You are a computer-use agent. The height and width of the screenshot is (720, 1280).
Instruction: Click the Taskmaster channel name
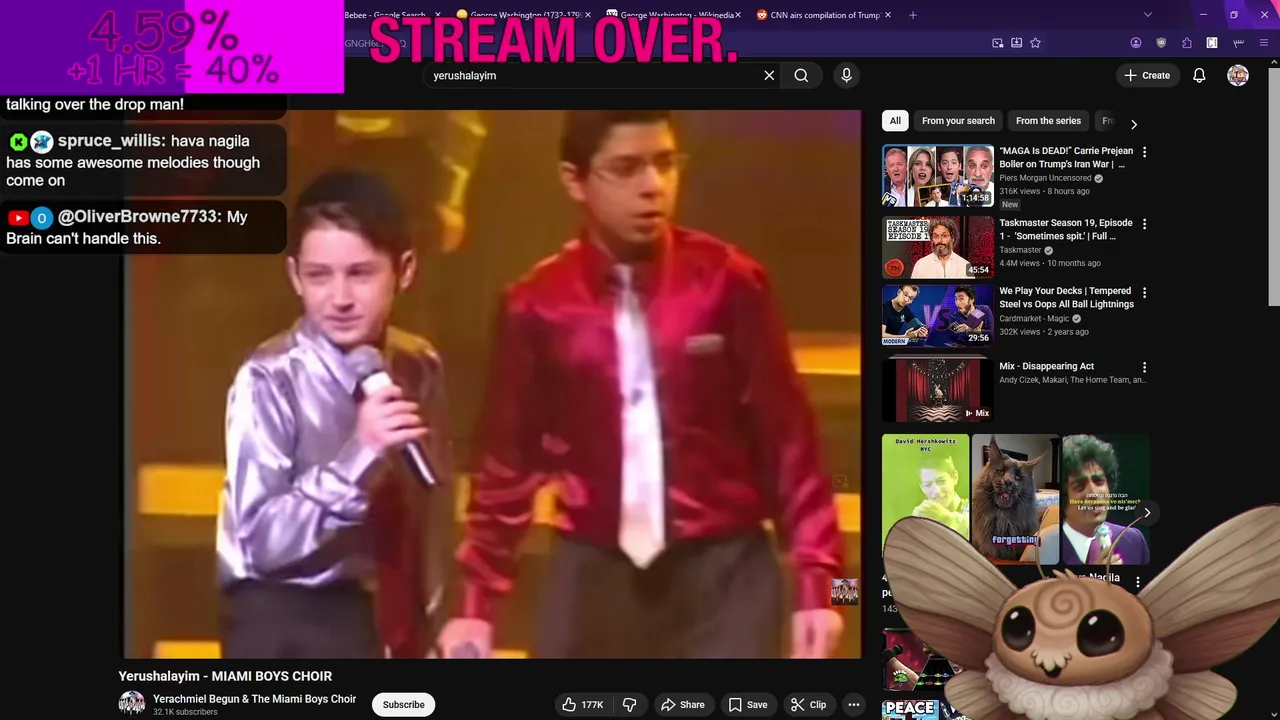coord(1020,250)
